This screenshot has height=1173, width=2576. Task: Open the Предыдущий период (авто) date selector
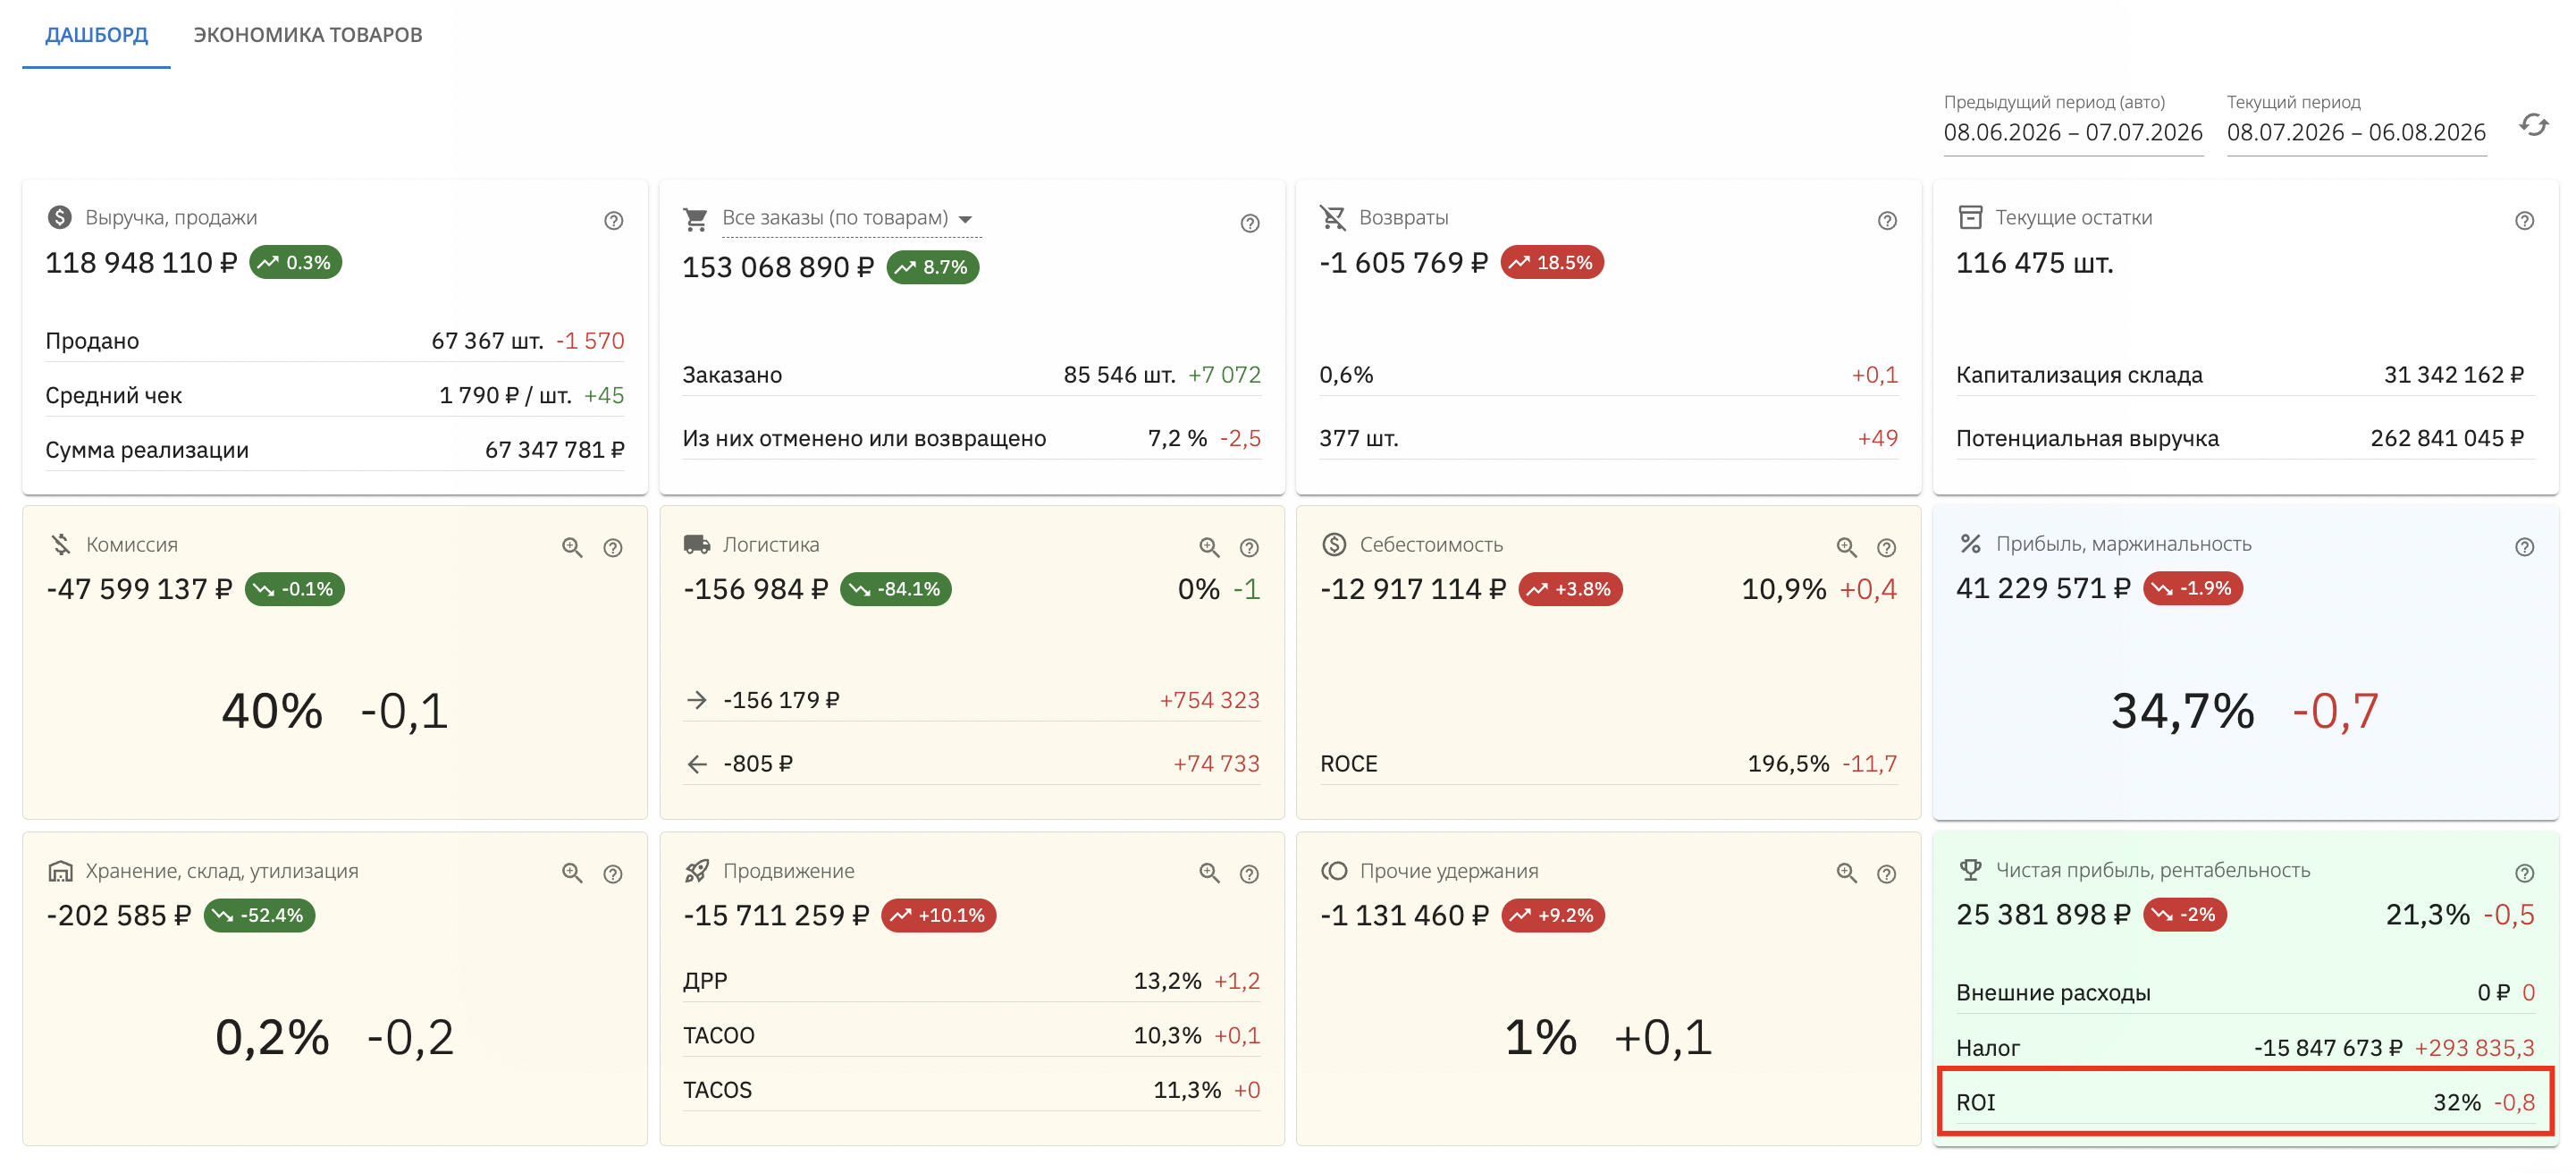click(x=2073, y=132)
